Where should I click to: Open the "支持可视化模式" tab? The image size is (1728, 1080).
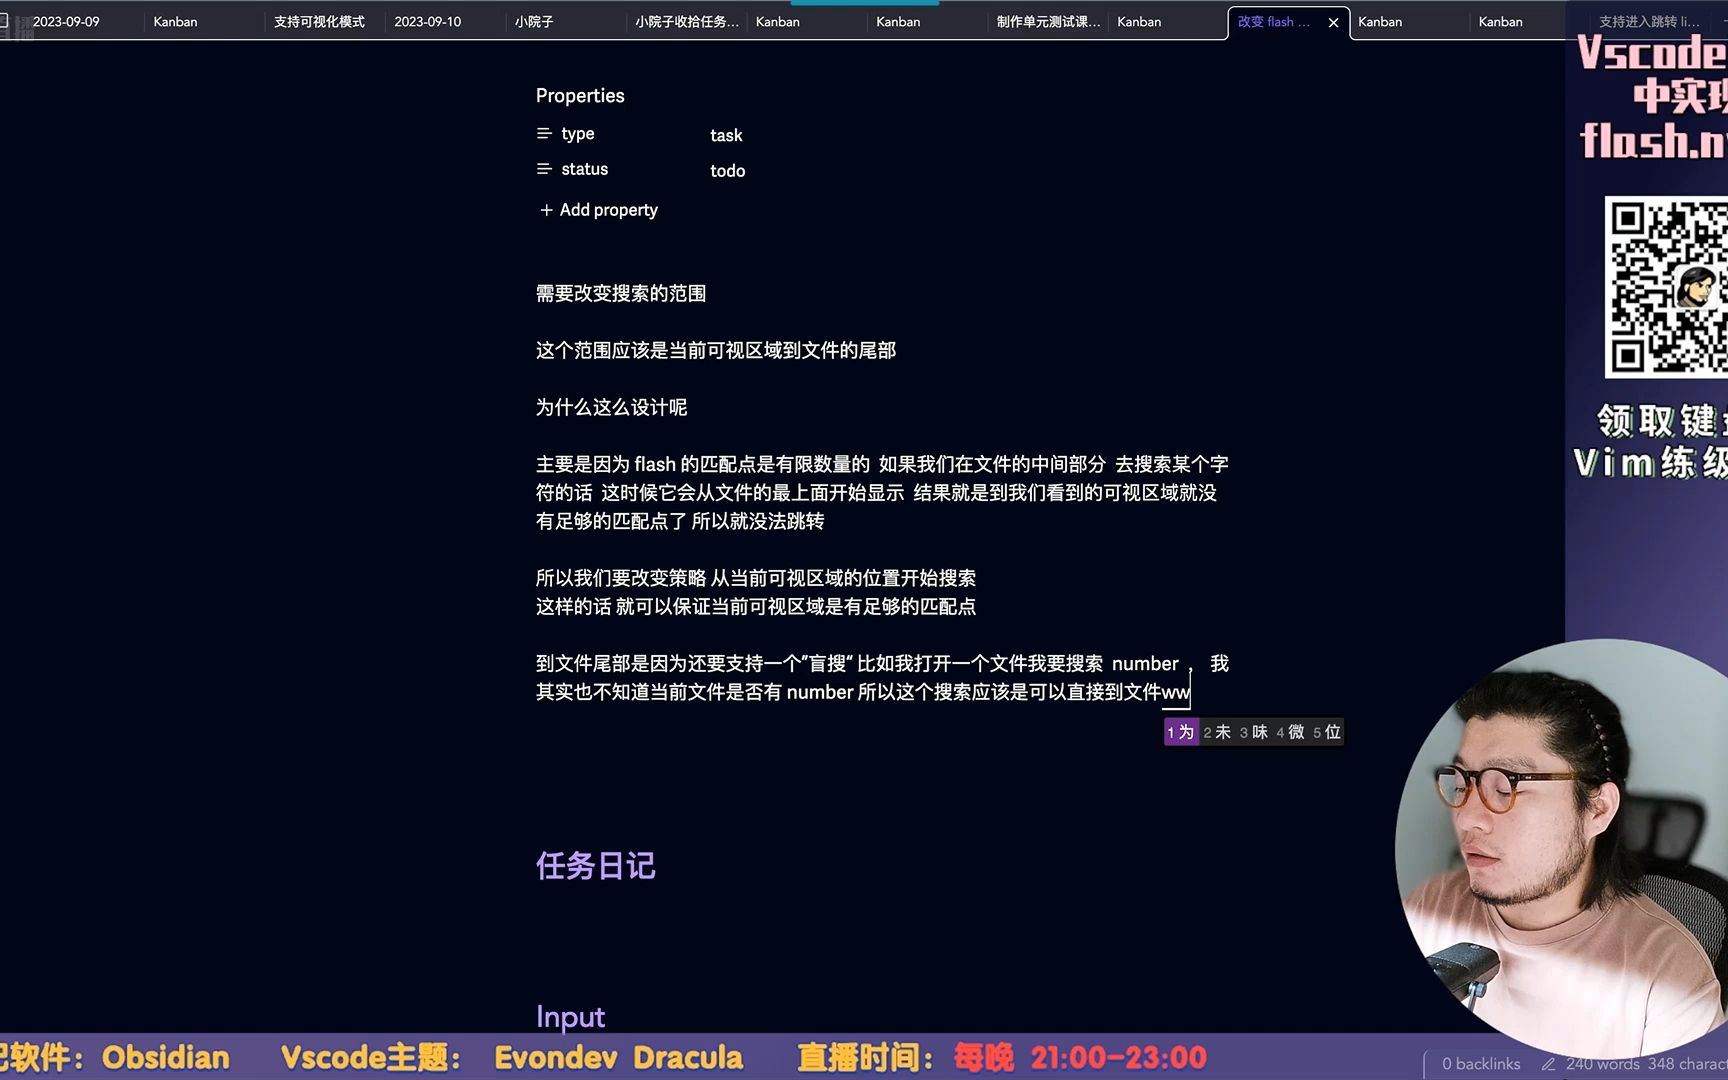pos(316,21)
